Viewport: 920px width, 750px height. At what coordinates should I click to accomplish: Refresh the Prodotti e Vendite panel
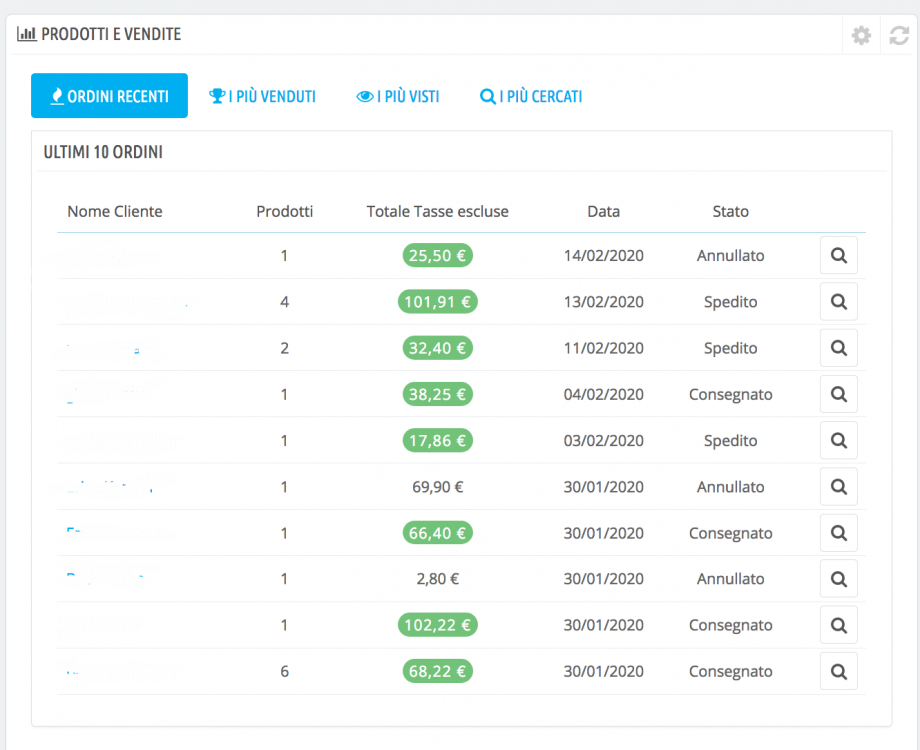click(899, 35)
